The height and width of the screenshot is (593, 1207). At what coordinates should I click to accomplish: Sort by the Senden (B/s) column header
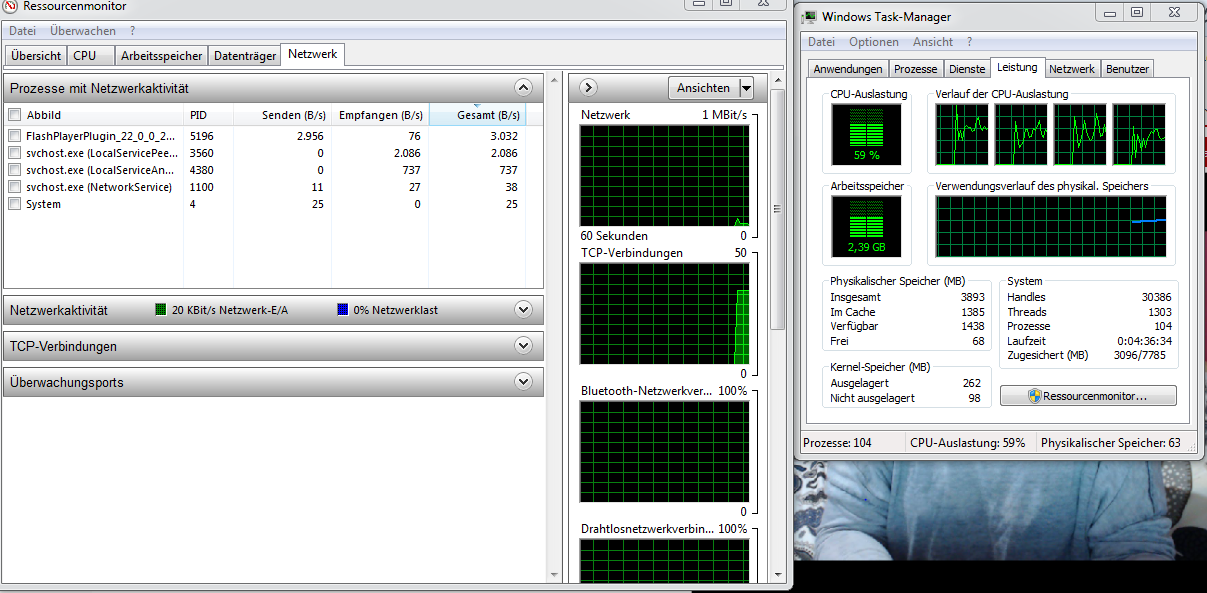click(x=281, y=115)
